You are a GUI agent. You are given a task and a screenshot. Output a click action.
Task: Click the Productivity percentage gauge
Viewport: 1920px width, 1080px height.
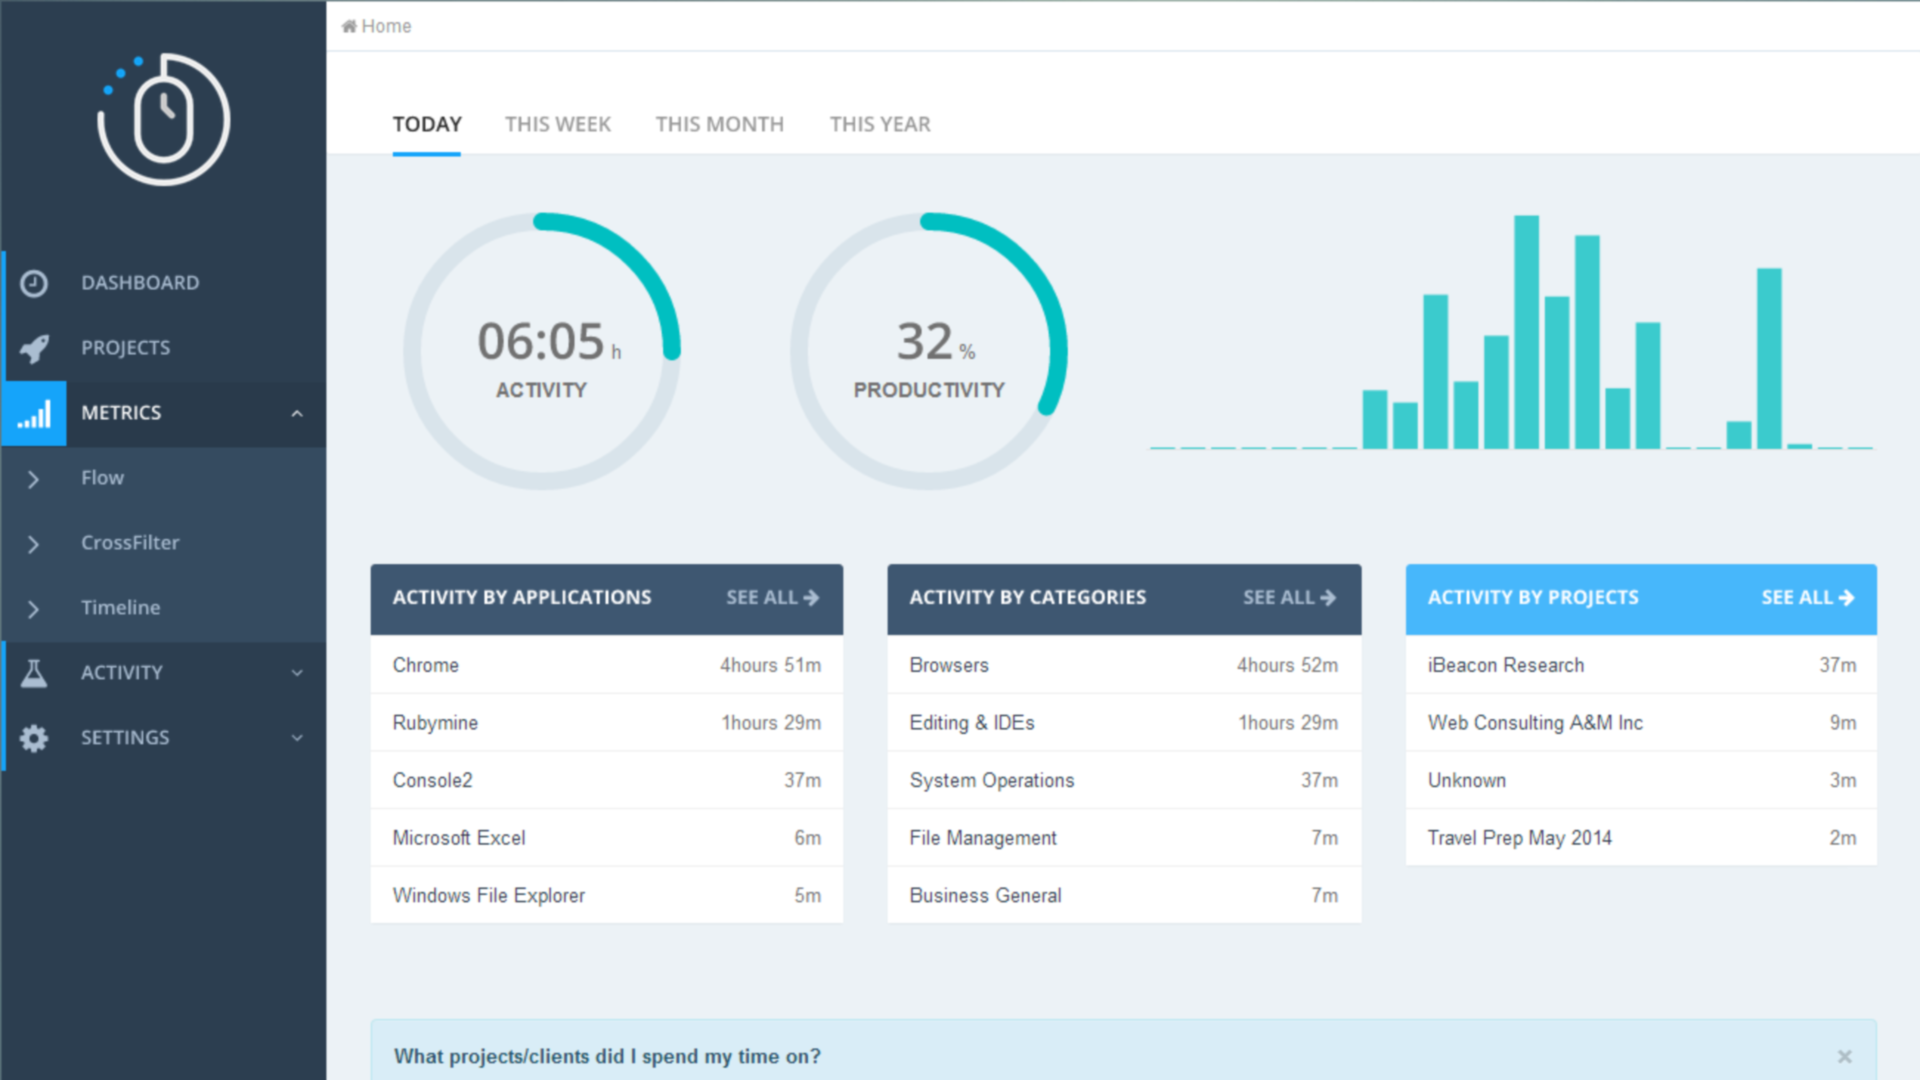pyautogui.click(x=928, y=350)
